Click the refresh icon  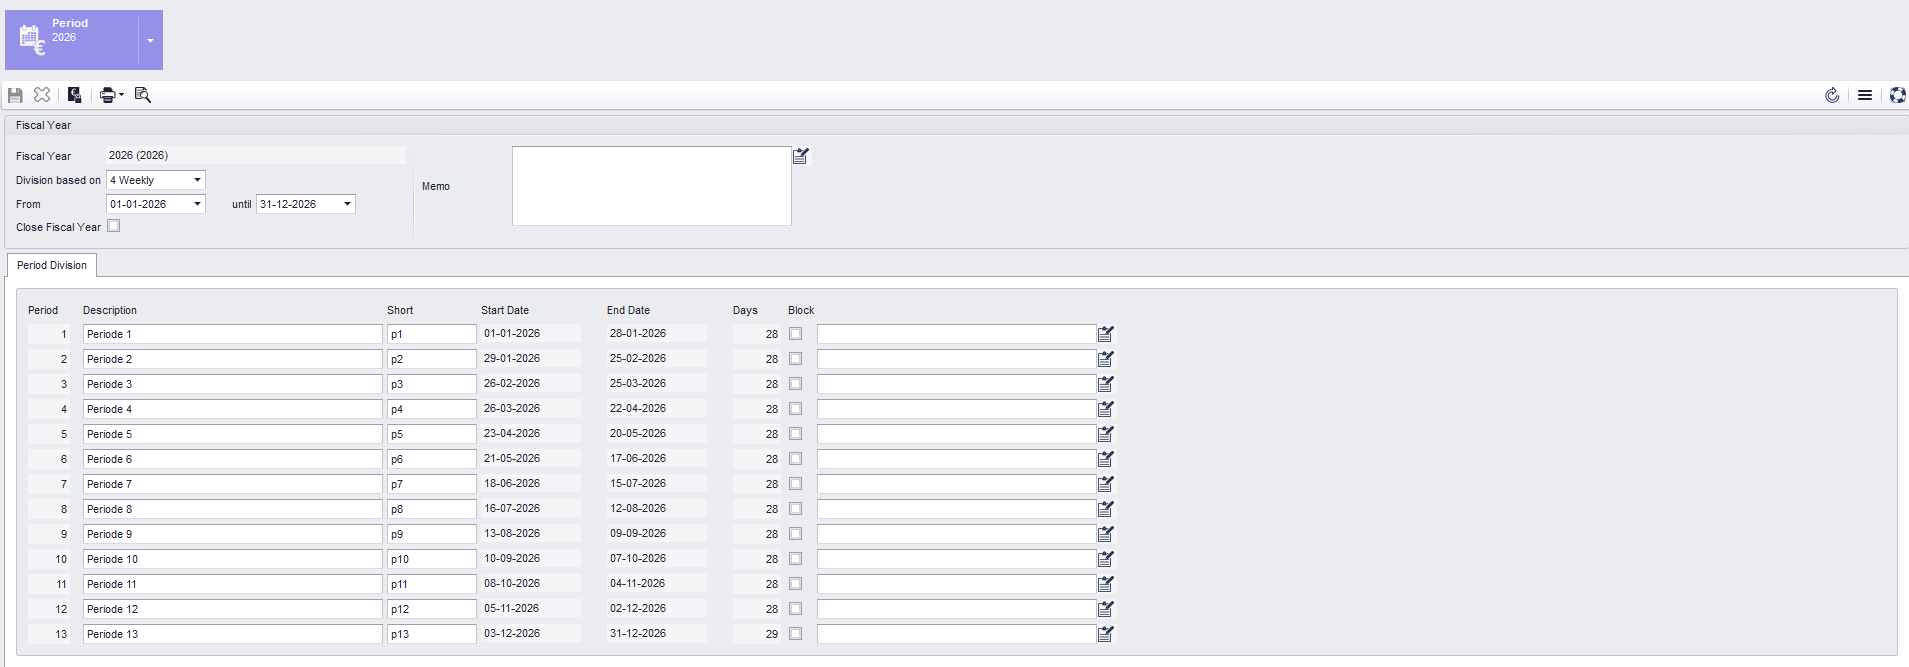click(x=1832, y=95)
